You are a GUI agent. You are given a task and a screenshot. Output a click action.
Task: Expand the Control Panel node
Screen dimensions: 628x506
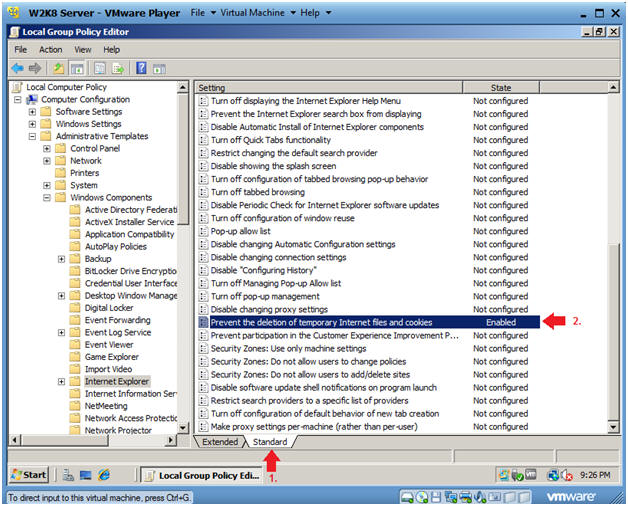(x=47, y=149)
